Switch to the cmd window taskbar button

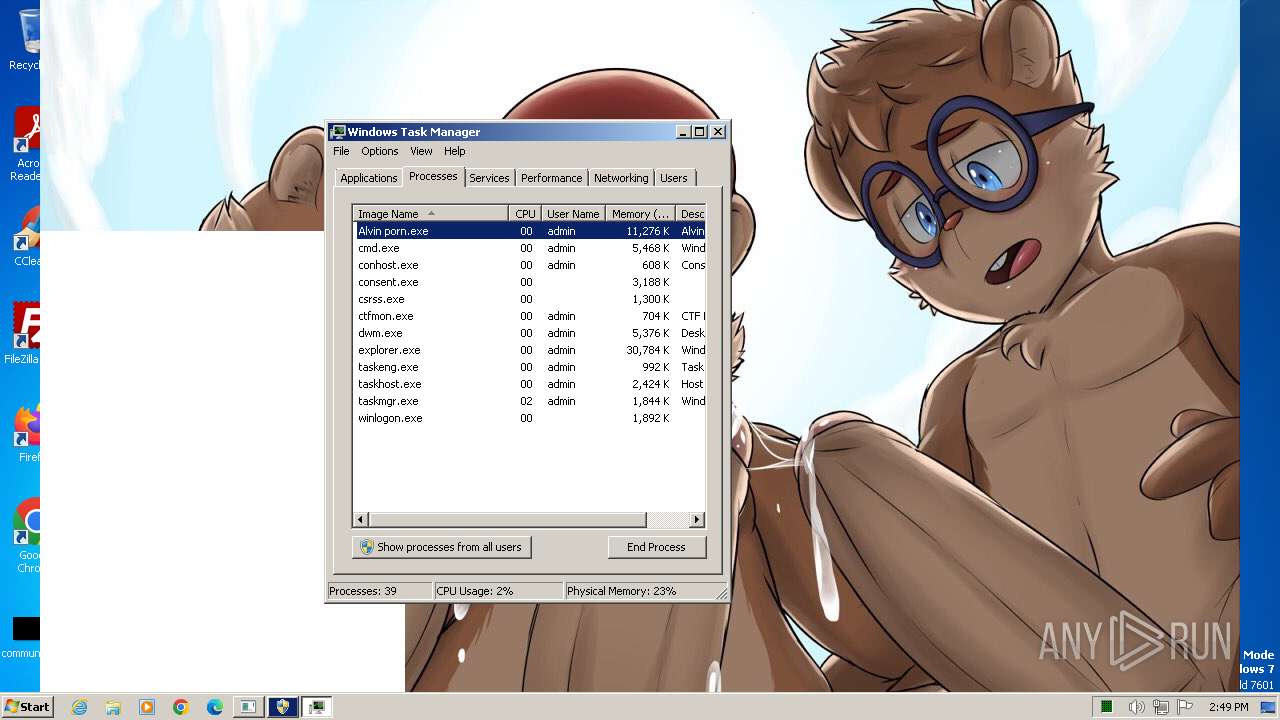point(248,707)
